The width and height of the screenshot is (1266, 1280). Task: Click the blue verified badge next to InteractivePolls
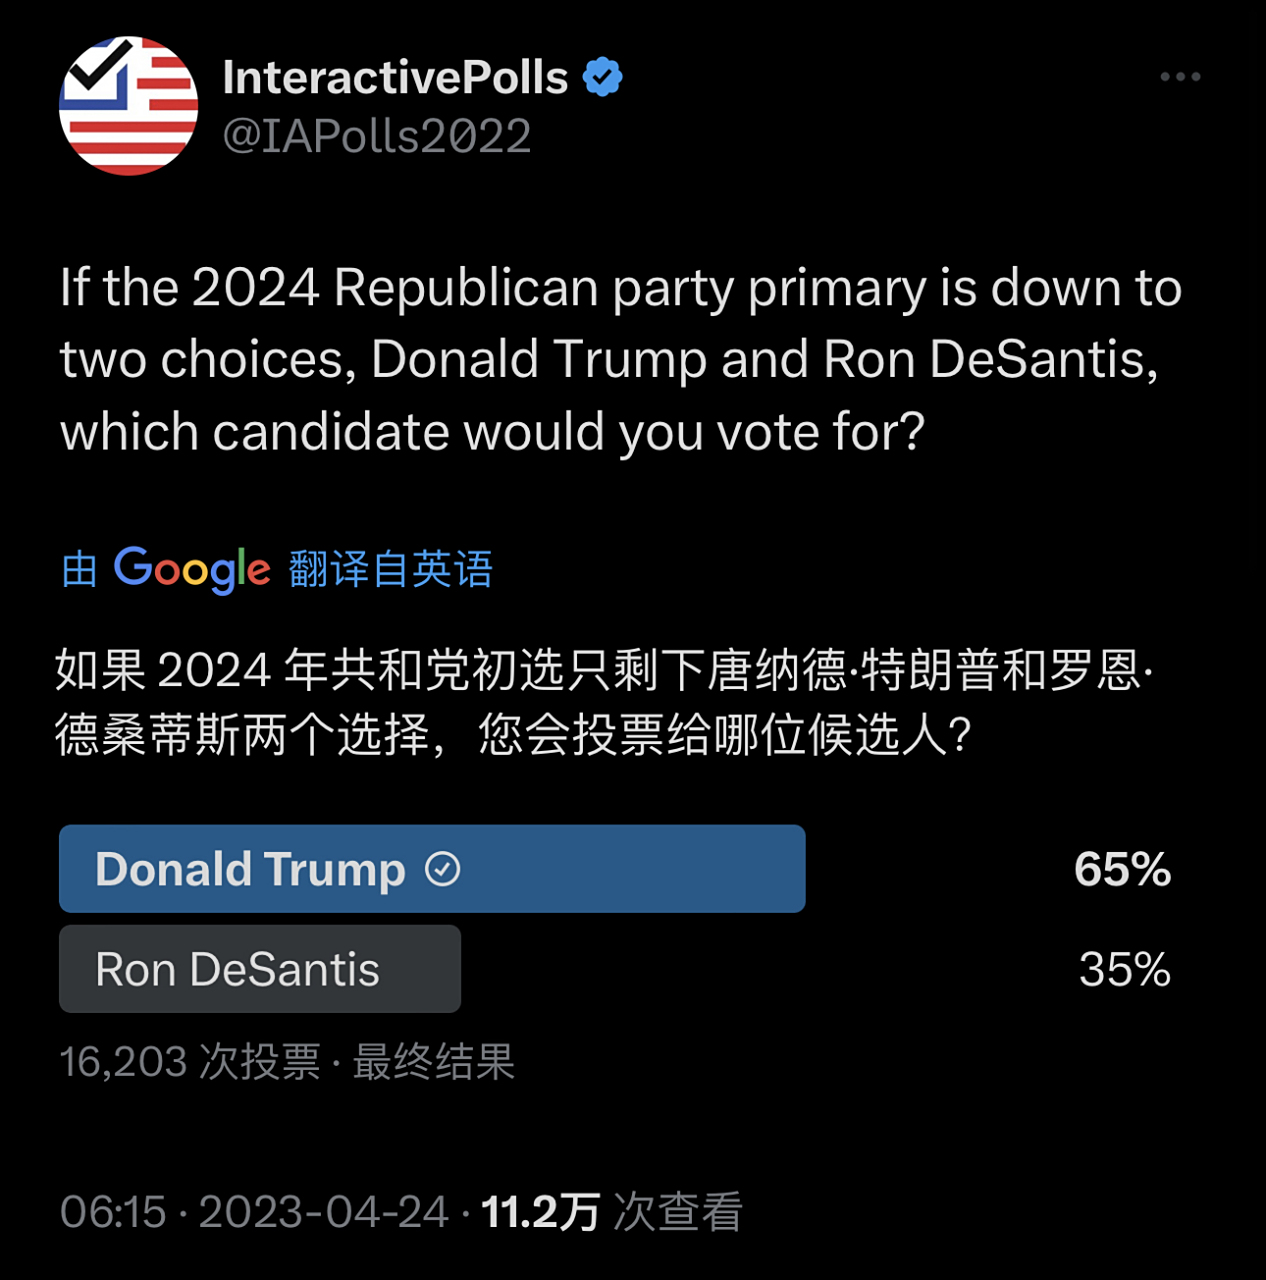pyautogui.click(x=603, y=75)
